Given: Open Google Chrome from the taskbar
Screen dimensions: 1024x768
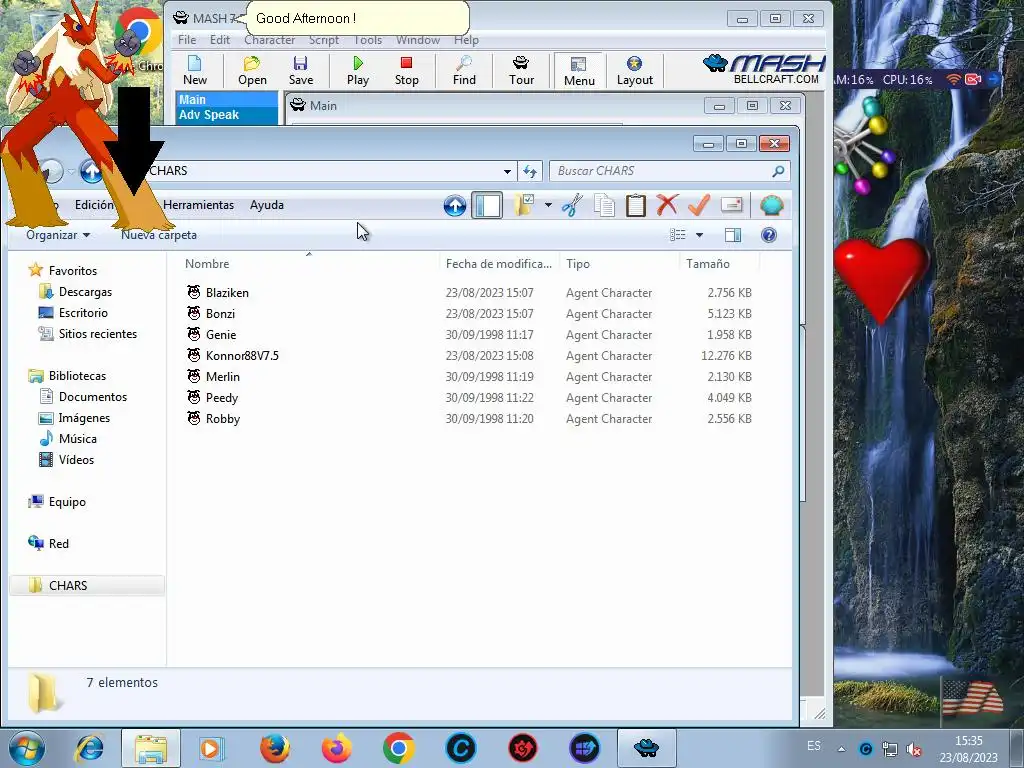Looking at the screenshot, I should (x=398, y=748).
